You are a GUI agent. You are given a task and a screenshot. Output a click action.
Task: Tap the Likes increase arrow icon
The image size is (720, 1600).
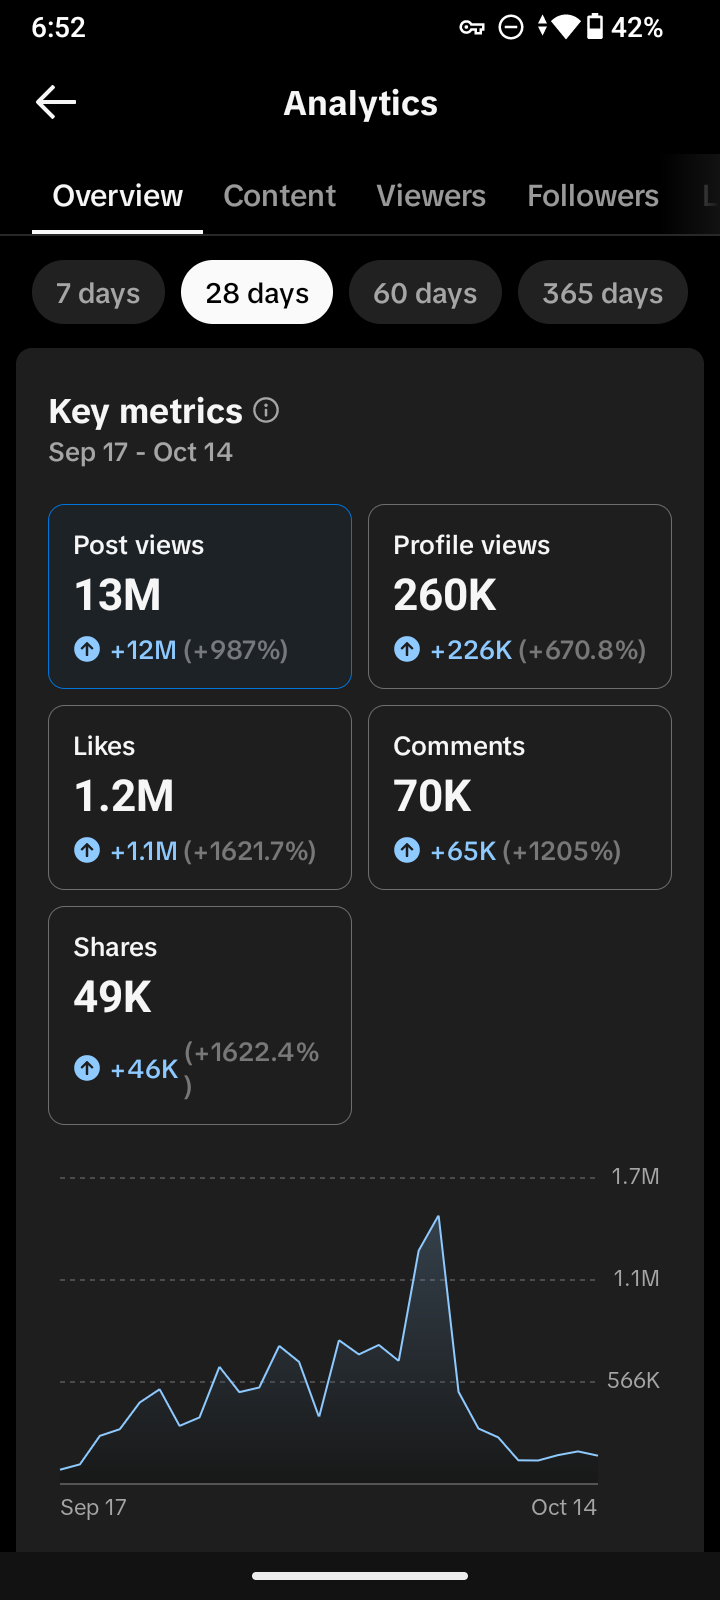pyautogui.click(x=87, y=851)
